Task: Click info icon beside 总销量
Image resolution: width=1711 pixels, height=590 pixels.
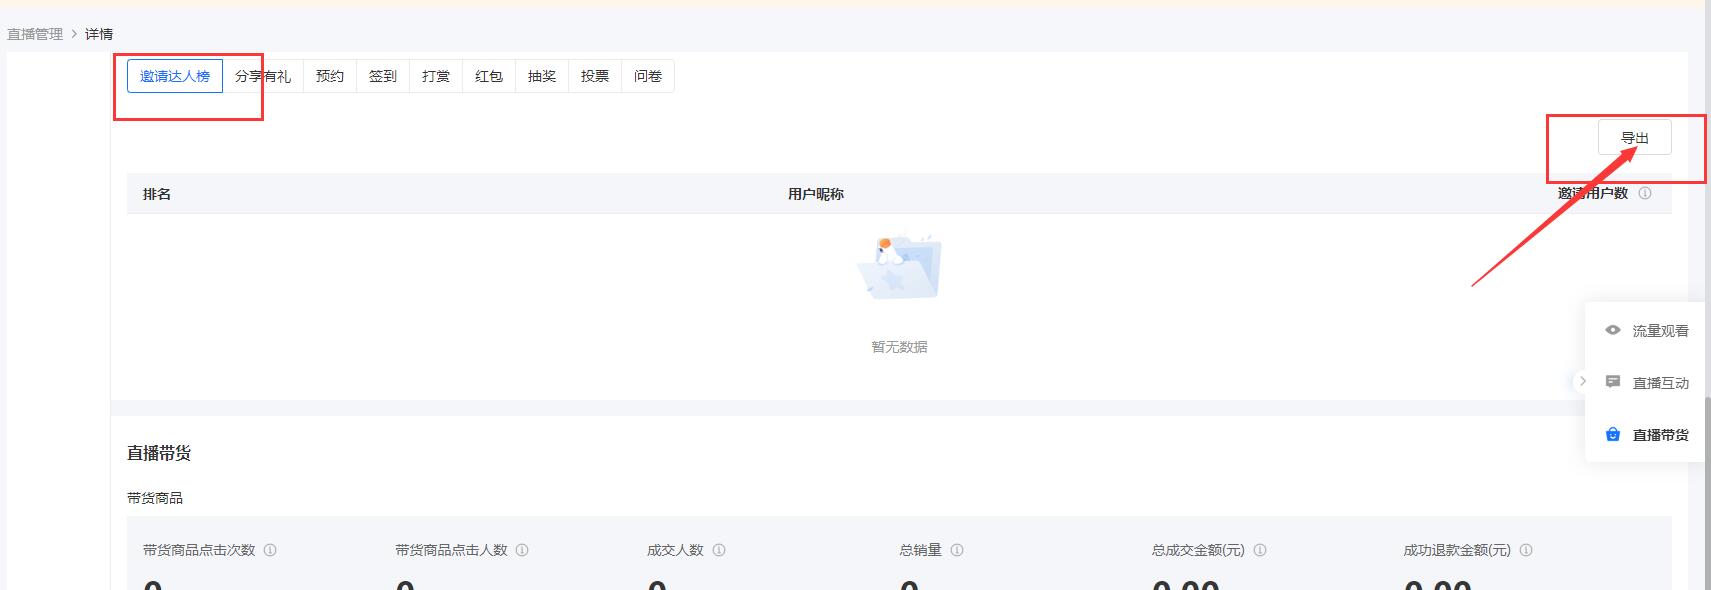Action: [x=957, y=550]
